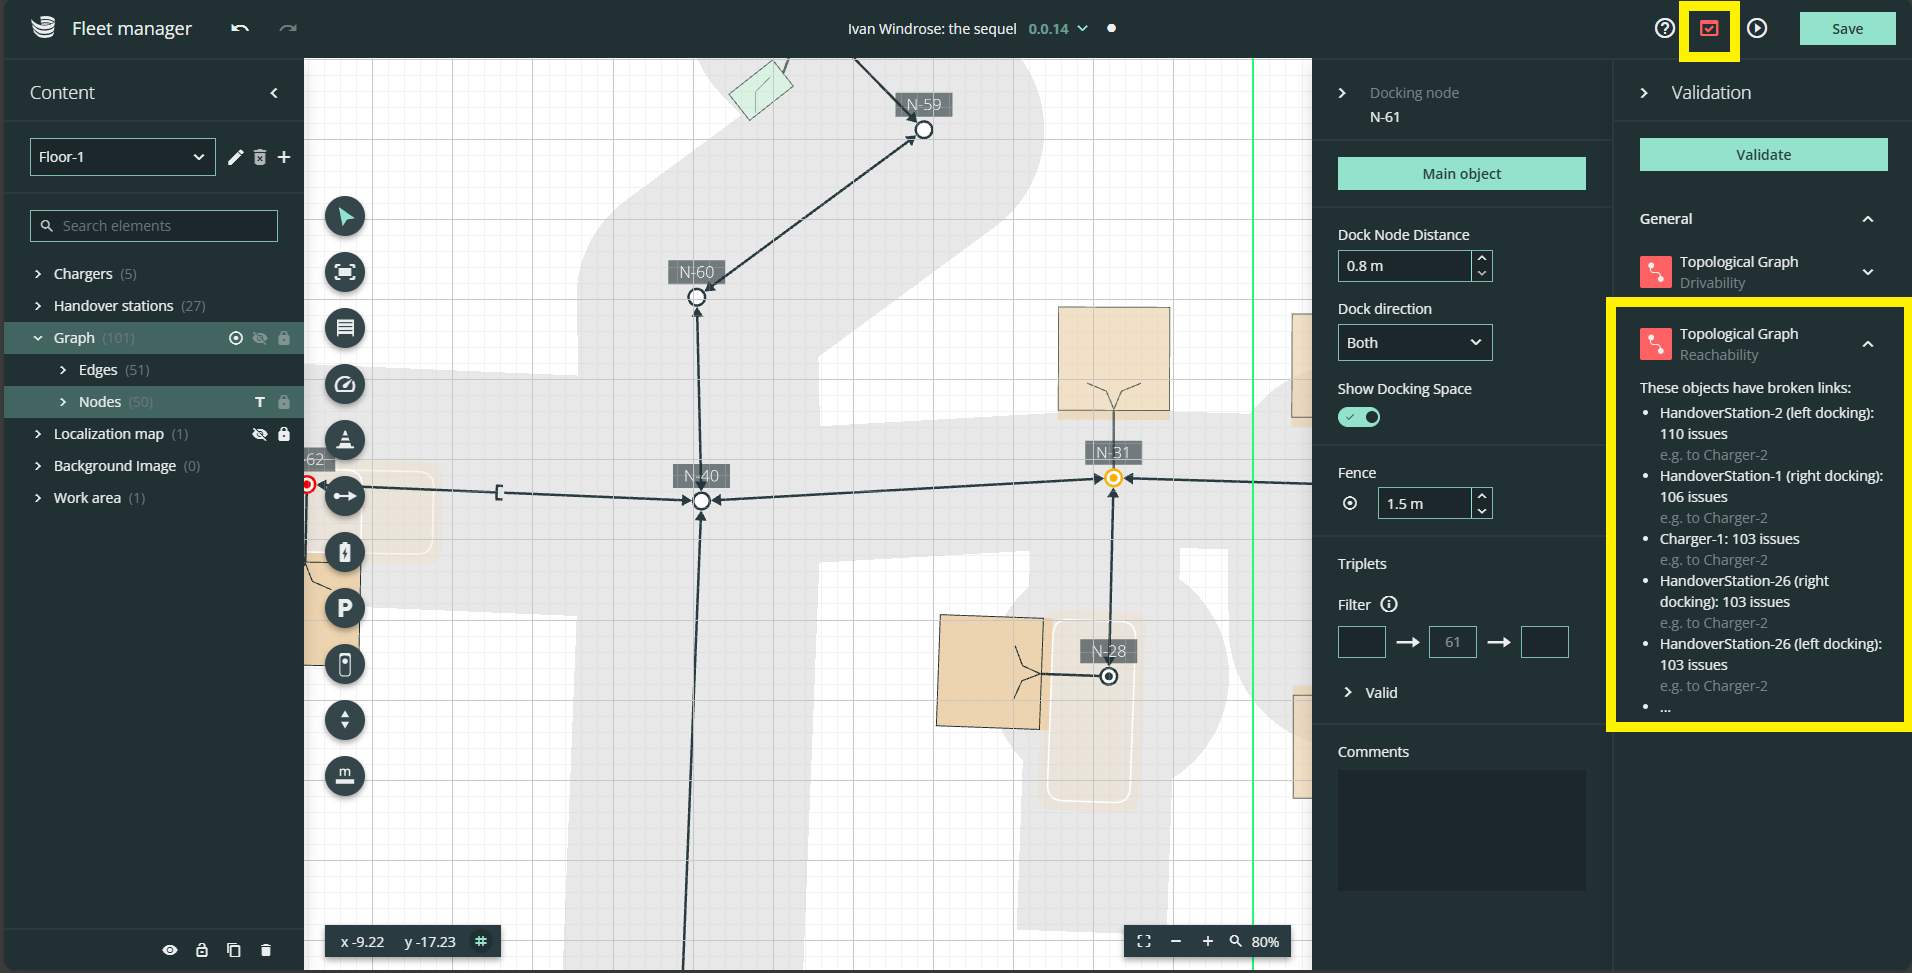Open the Floor-1 dropdown
The height and width of the screenshot is (973, 1912).
[122, 157]
